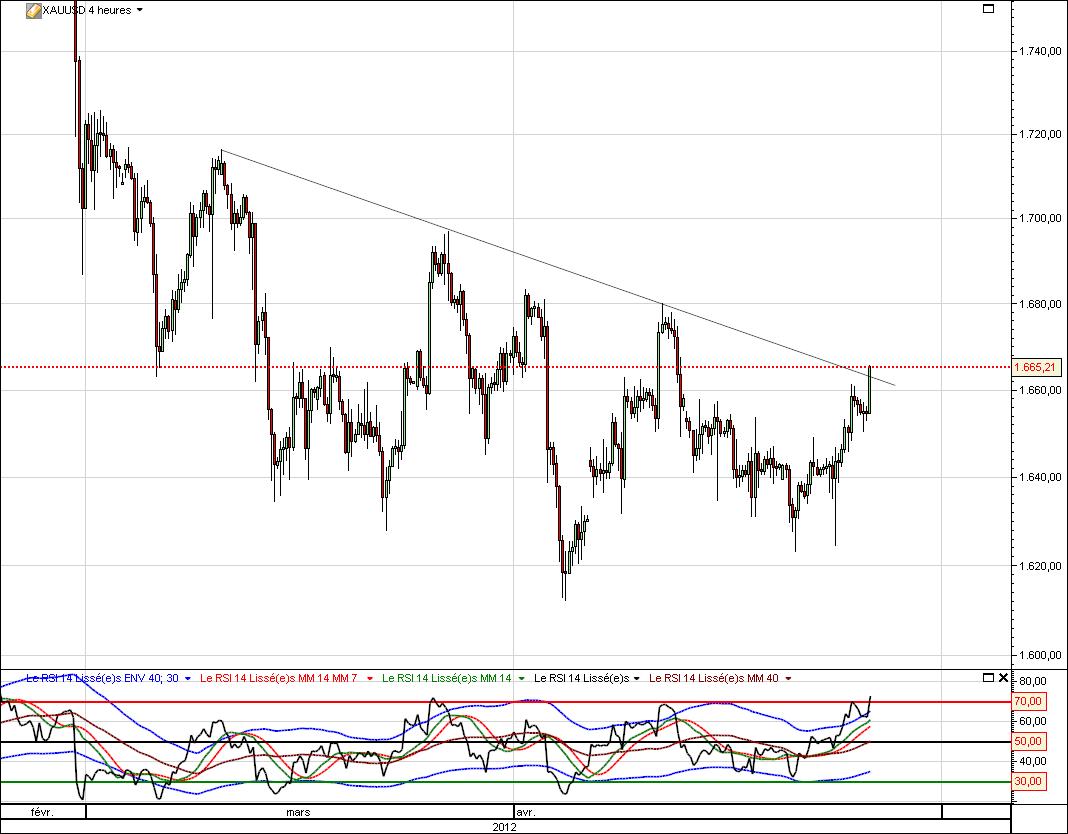Click the highlighted 1.665,21 price marker
The height and width of the screenshot is (834, 1068).
(1034, 367)
